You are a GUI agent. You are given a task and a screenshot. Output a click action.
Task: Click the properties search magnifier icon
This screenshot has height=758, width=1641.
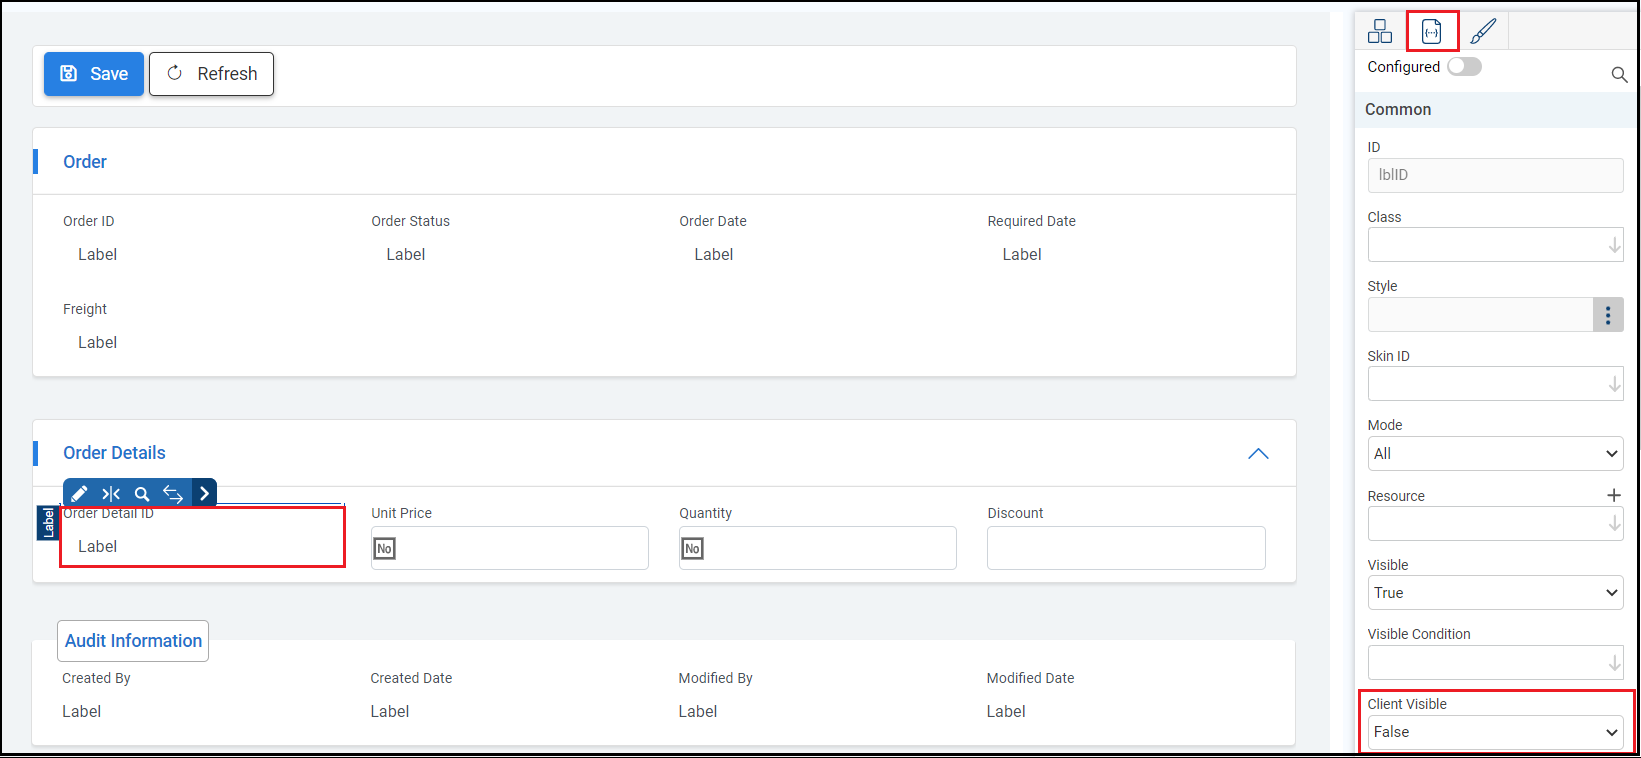click(1619, 74)
